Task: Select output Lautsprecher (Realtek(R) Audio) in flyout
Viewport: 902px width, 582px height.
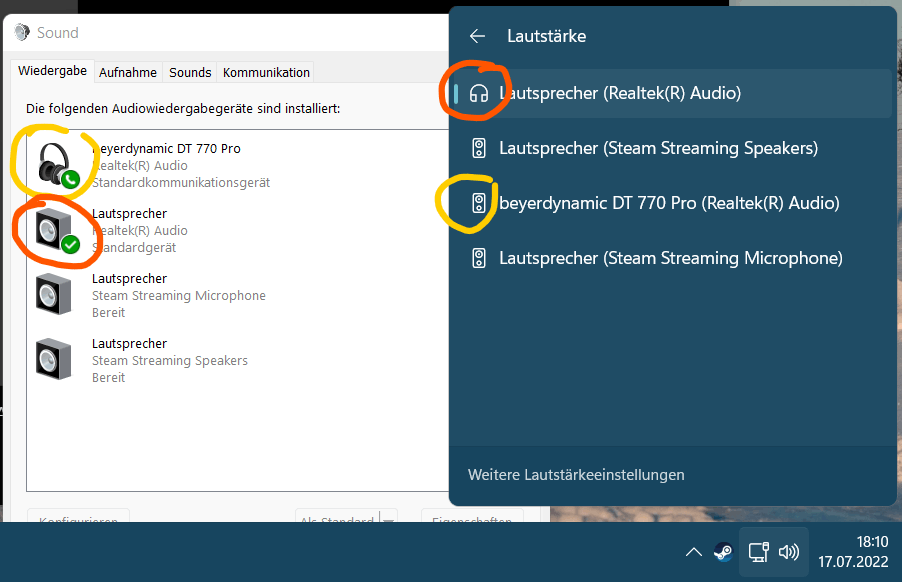Action: (671, 94)
